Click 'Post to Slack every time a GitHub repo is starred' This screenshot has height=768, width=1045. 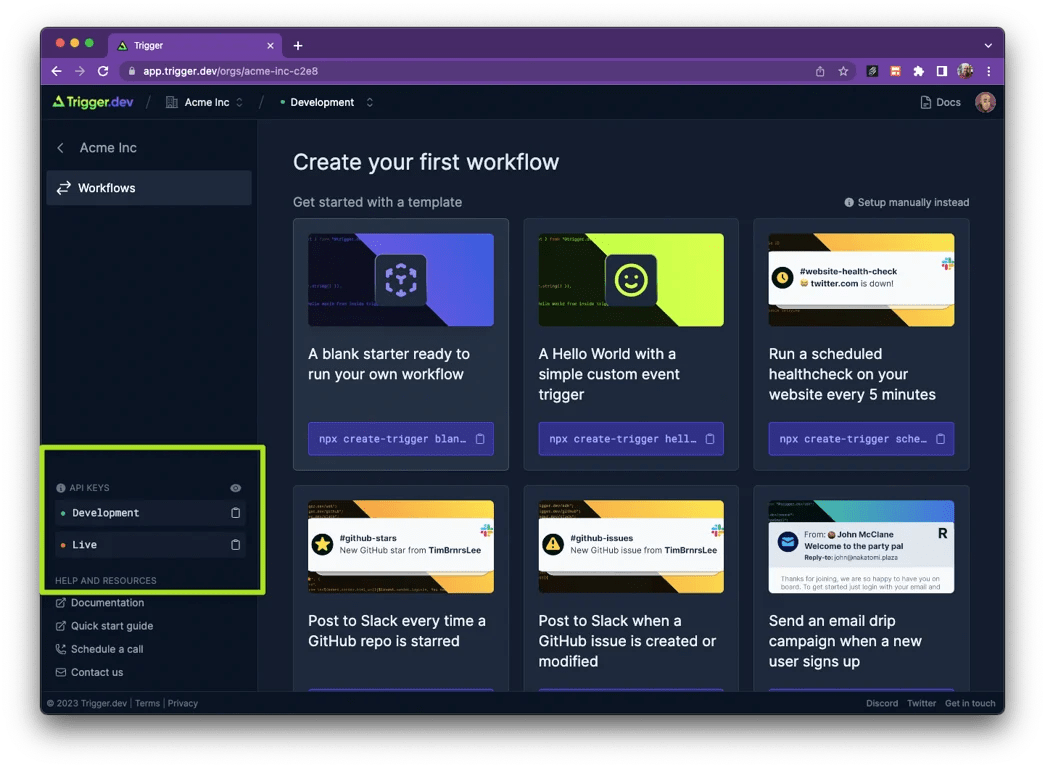(x=397, y=631)
